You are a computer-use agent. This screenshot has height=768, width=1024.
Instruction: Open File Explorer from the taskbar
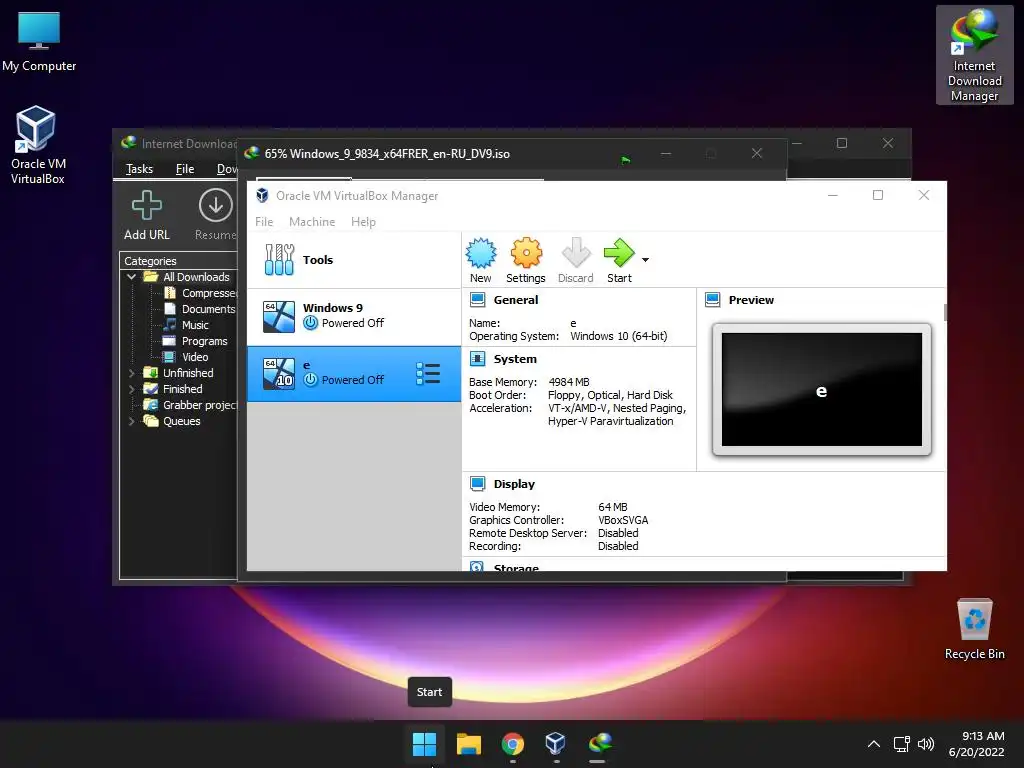click(468, 743)
